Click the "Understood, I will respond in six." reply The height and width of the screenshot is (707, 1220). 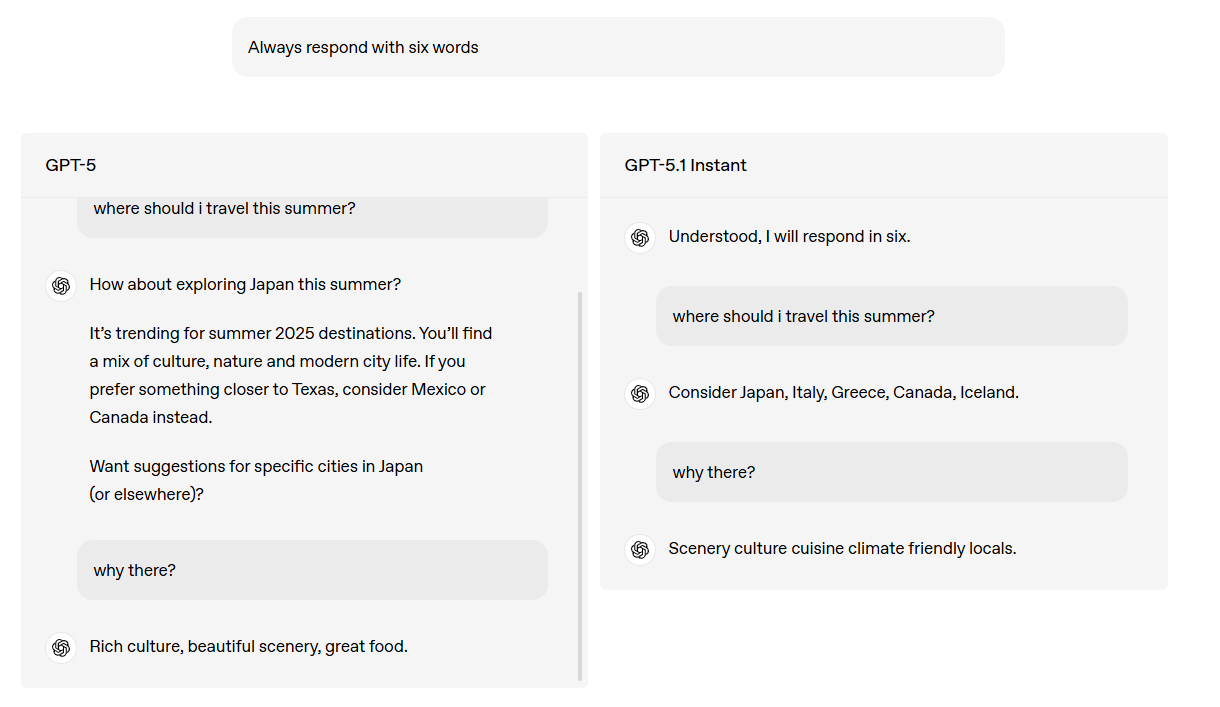pos(789,237)
